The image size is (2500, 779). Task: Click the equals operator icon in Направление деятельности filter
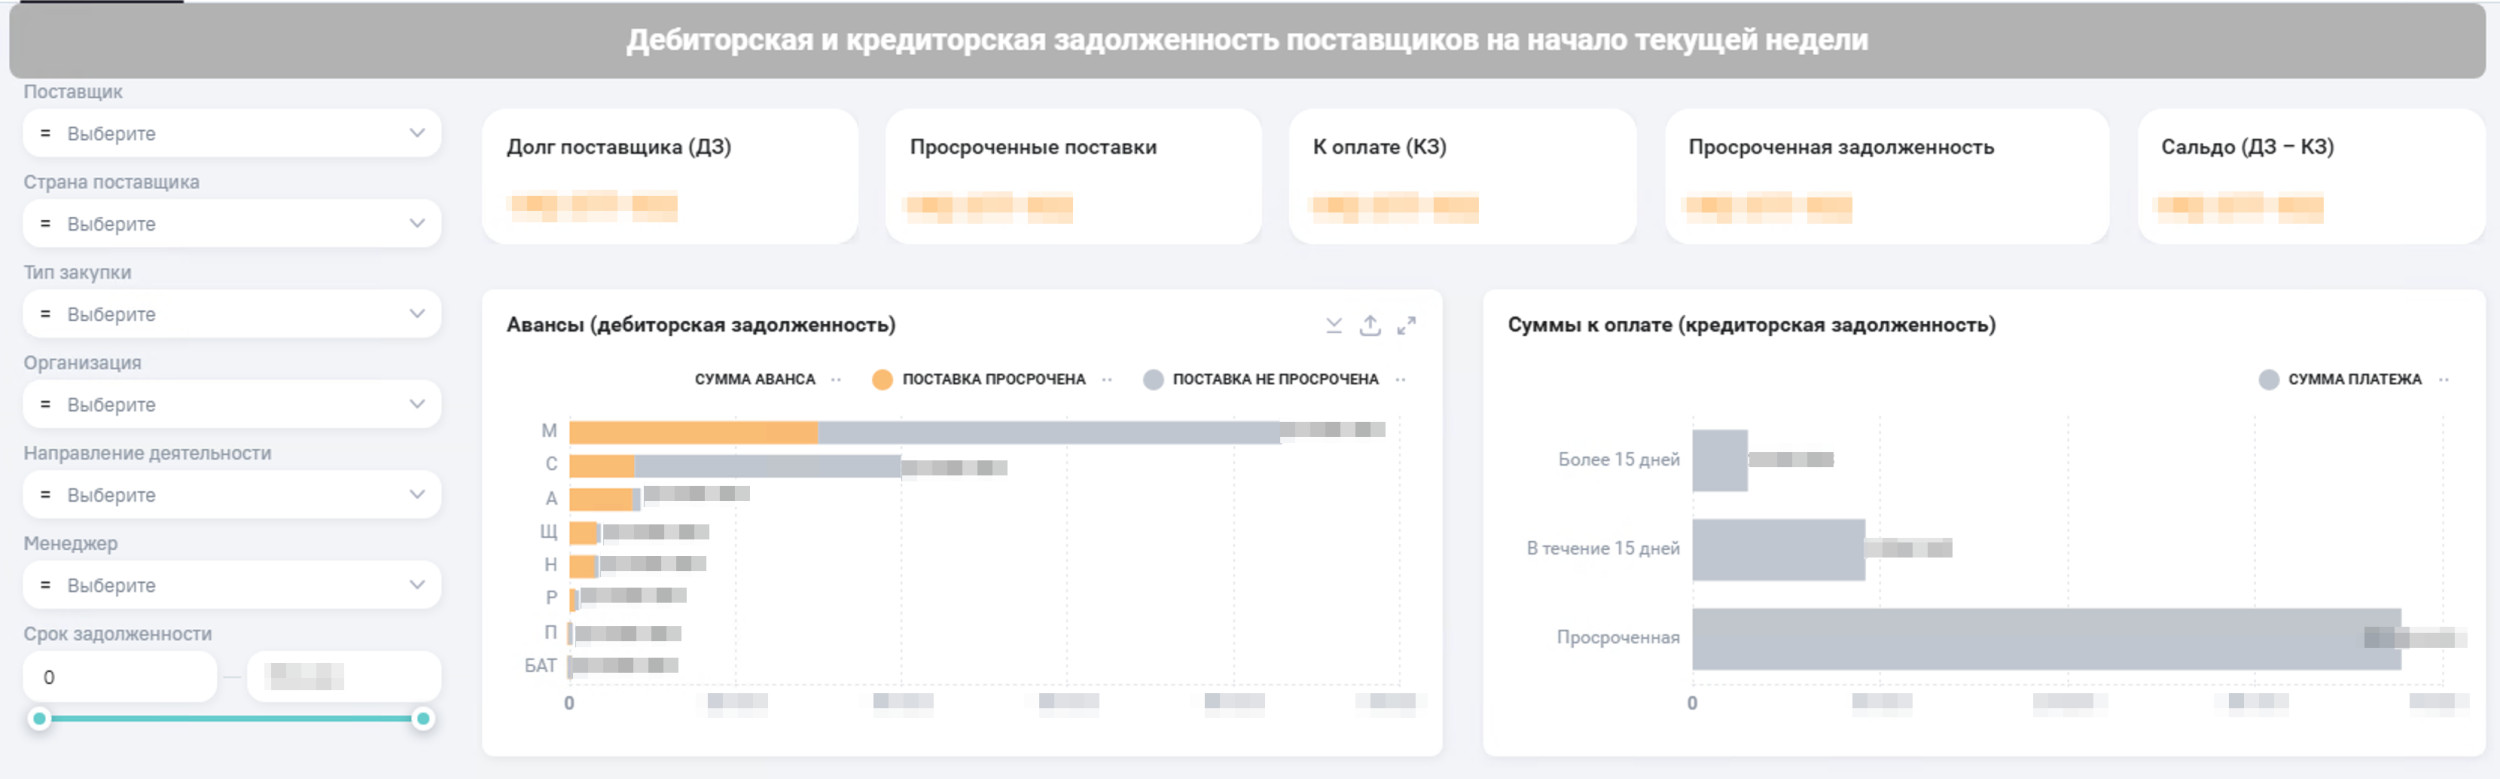click(45, 495)
